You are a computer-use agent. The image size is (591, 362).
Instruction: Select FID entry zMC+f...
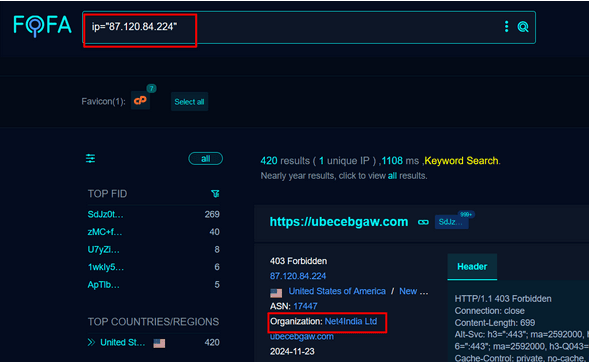coord(105,232)
